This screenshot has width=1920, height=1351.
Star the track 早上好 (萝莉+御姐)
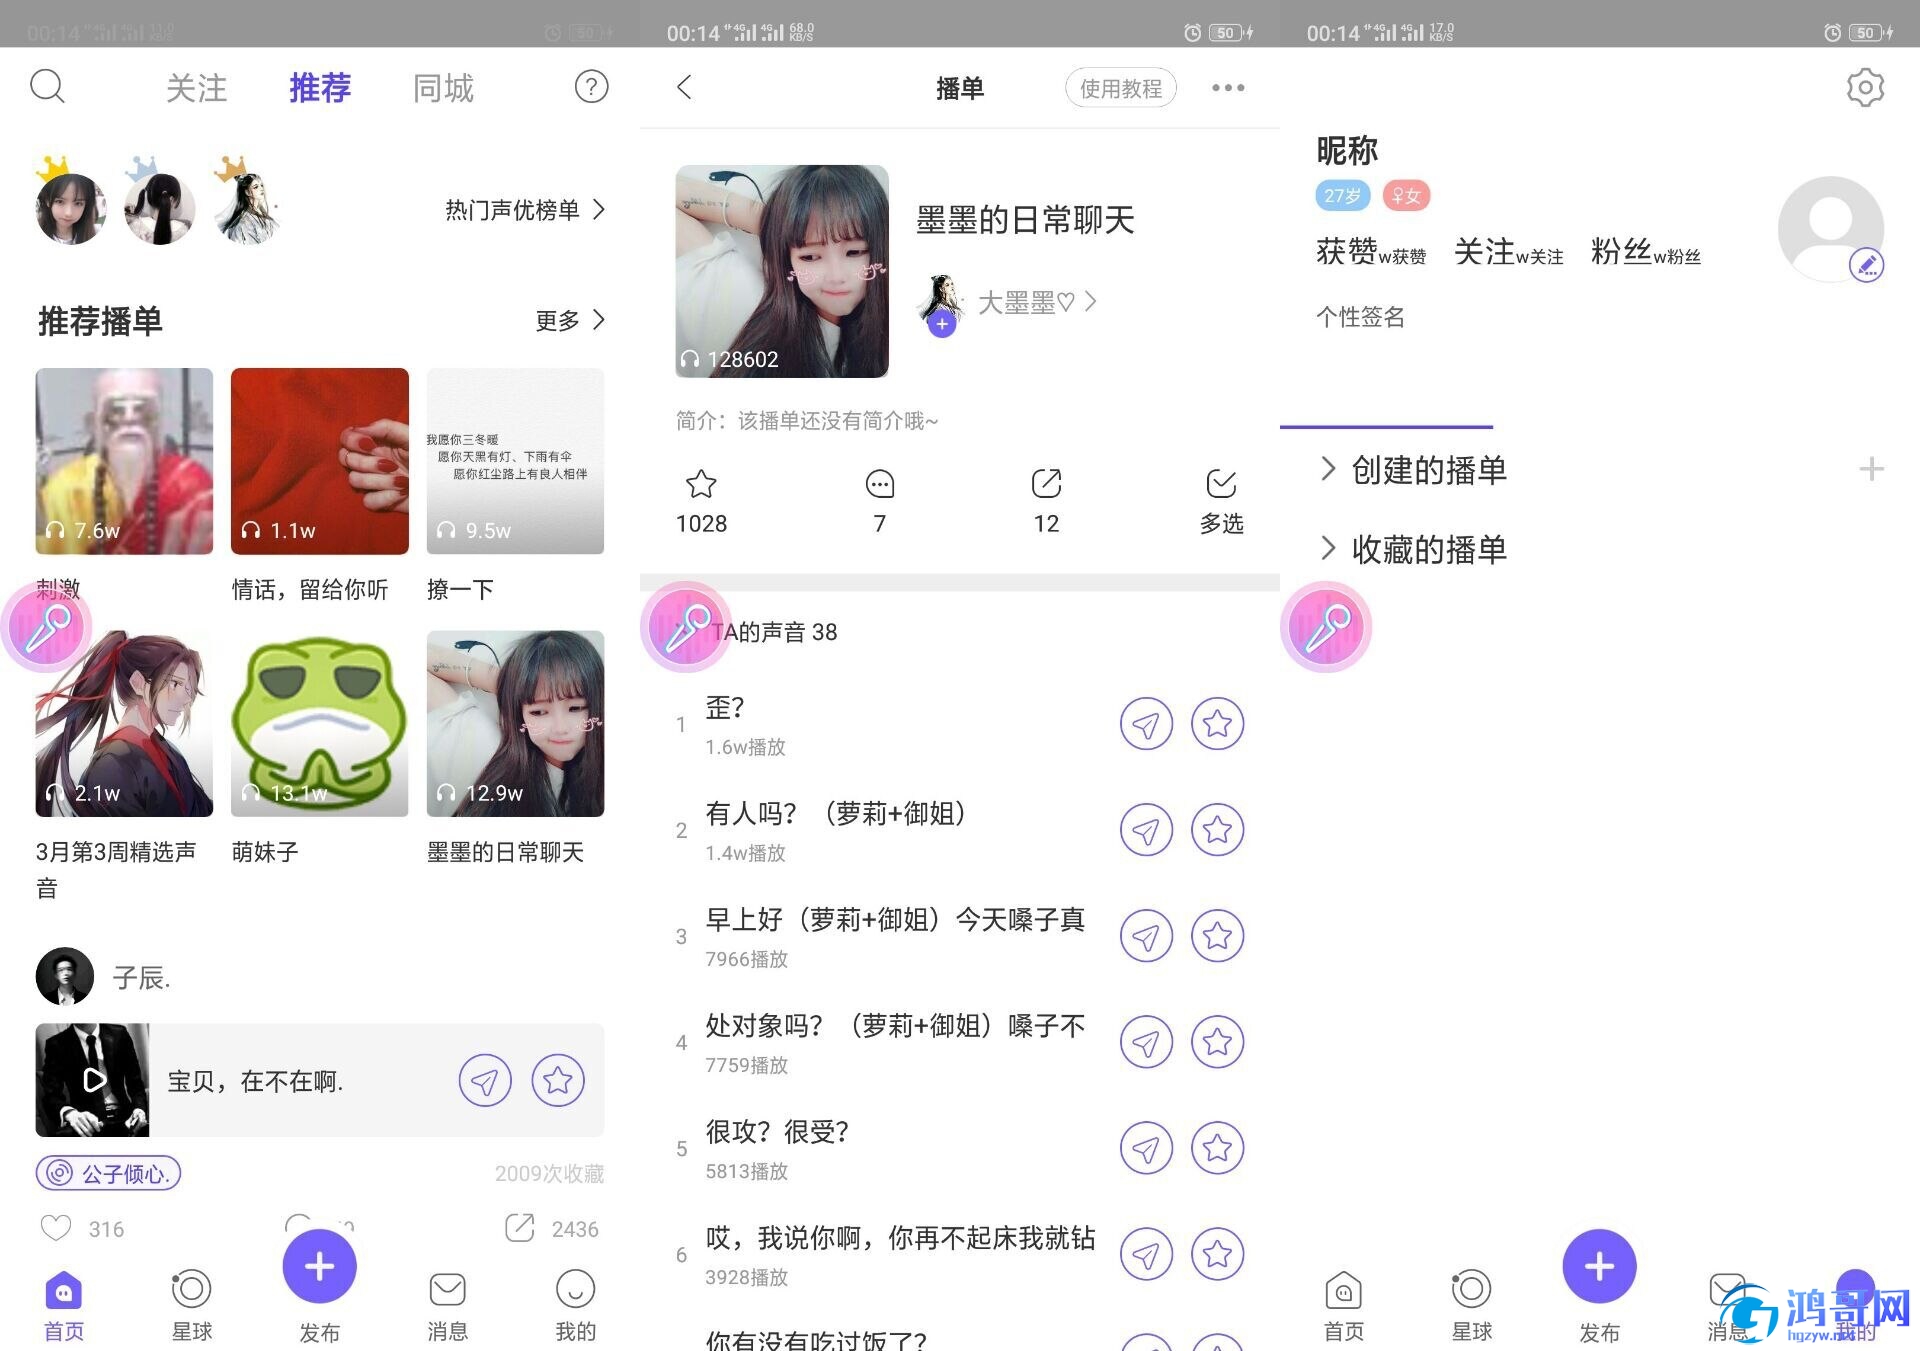click(1217, 935)
